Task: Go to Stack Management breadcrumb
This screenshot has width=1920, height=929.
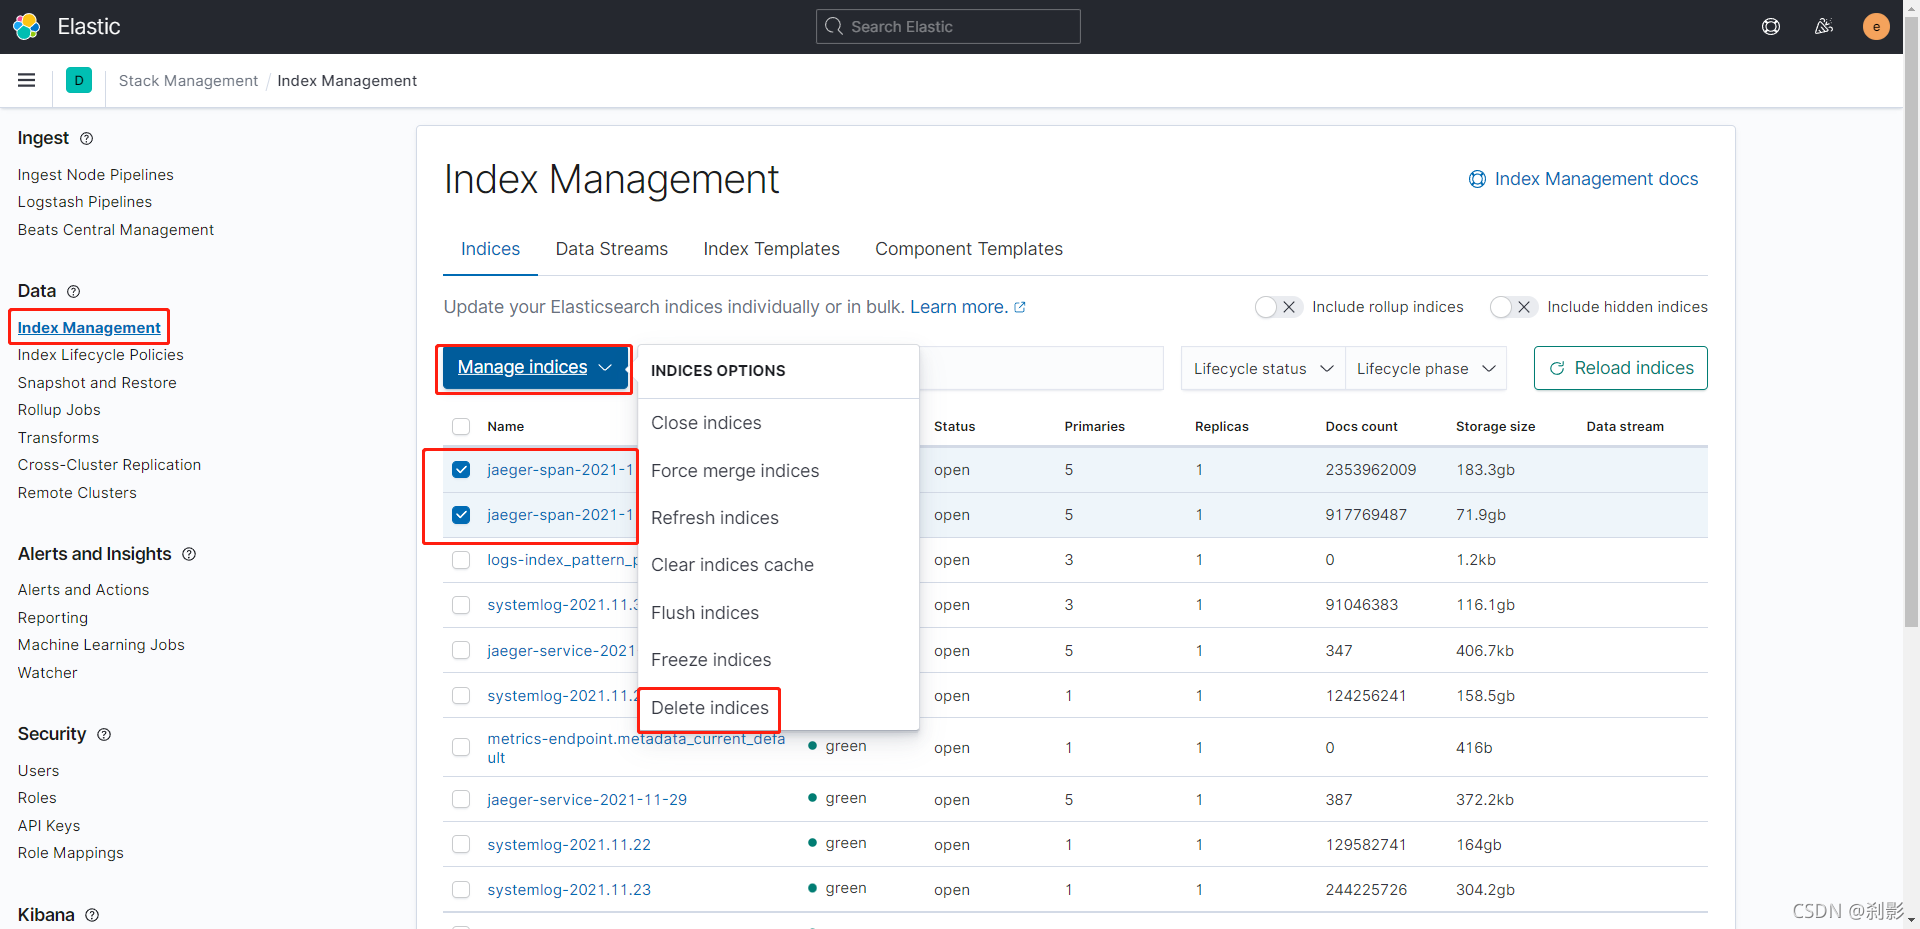Action: pos(188,81)
